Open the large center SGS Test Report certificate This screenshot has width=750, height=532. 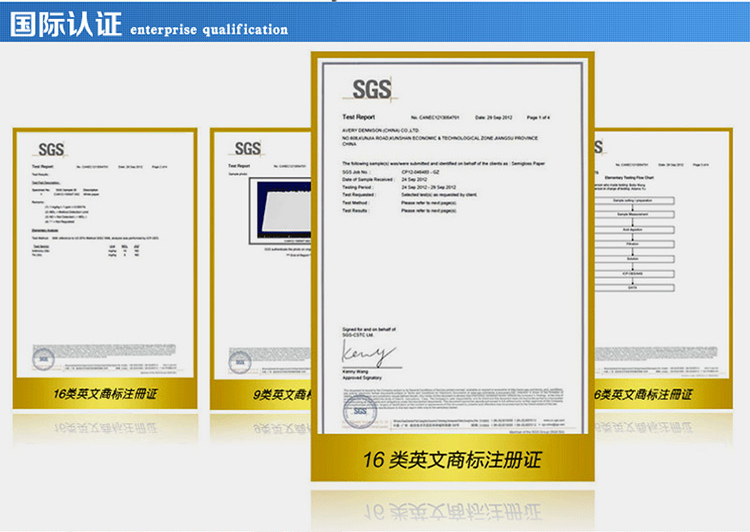coord(452,266)
